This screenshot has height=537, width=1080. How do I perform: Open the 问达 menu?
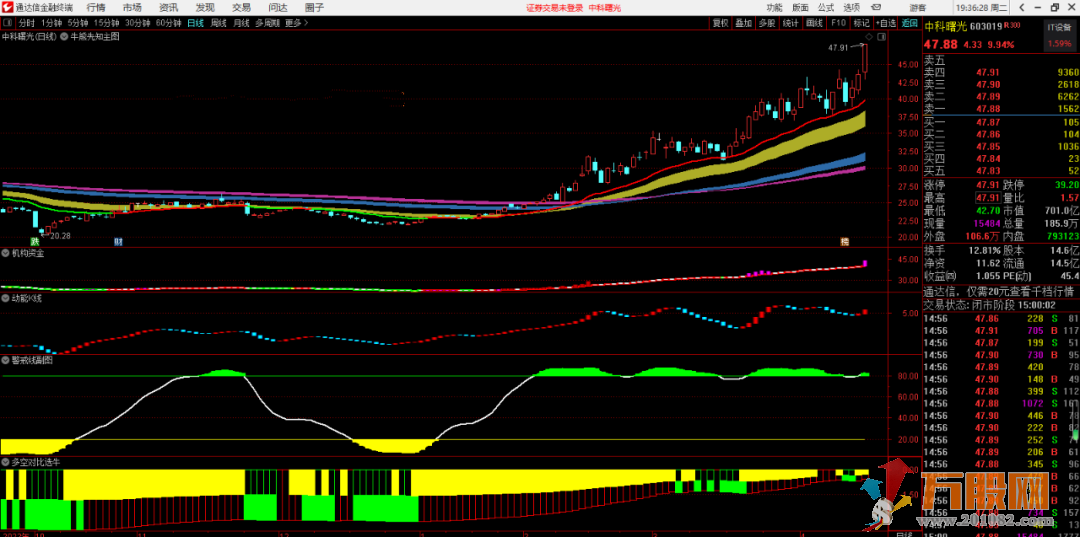pos(278,8)
